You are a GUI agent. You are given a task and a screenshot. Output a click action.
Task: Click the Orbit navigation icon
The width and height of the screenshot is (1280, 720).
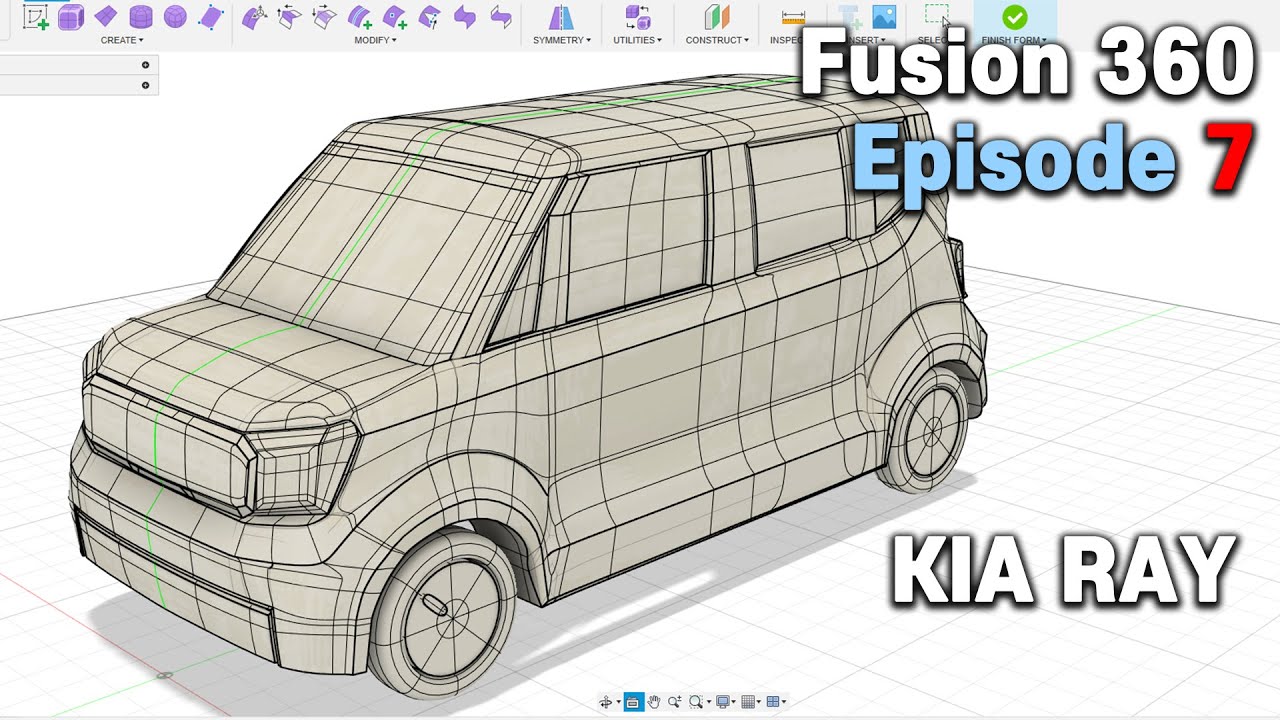[605, 702]
